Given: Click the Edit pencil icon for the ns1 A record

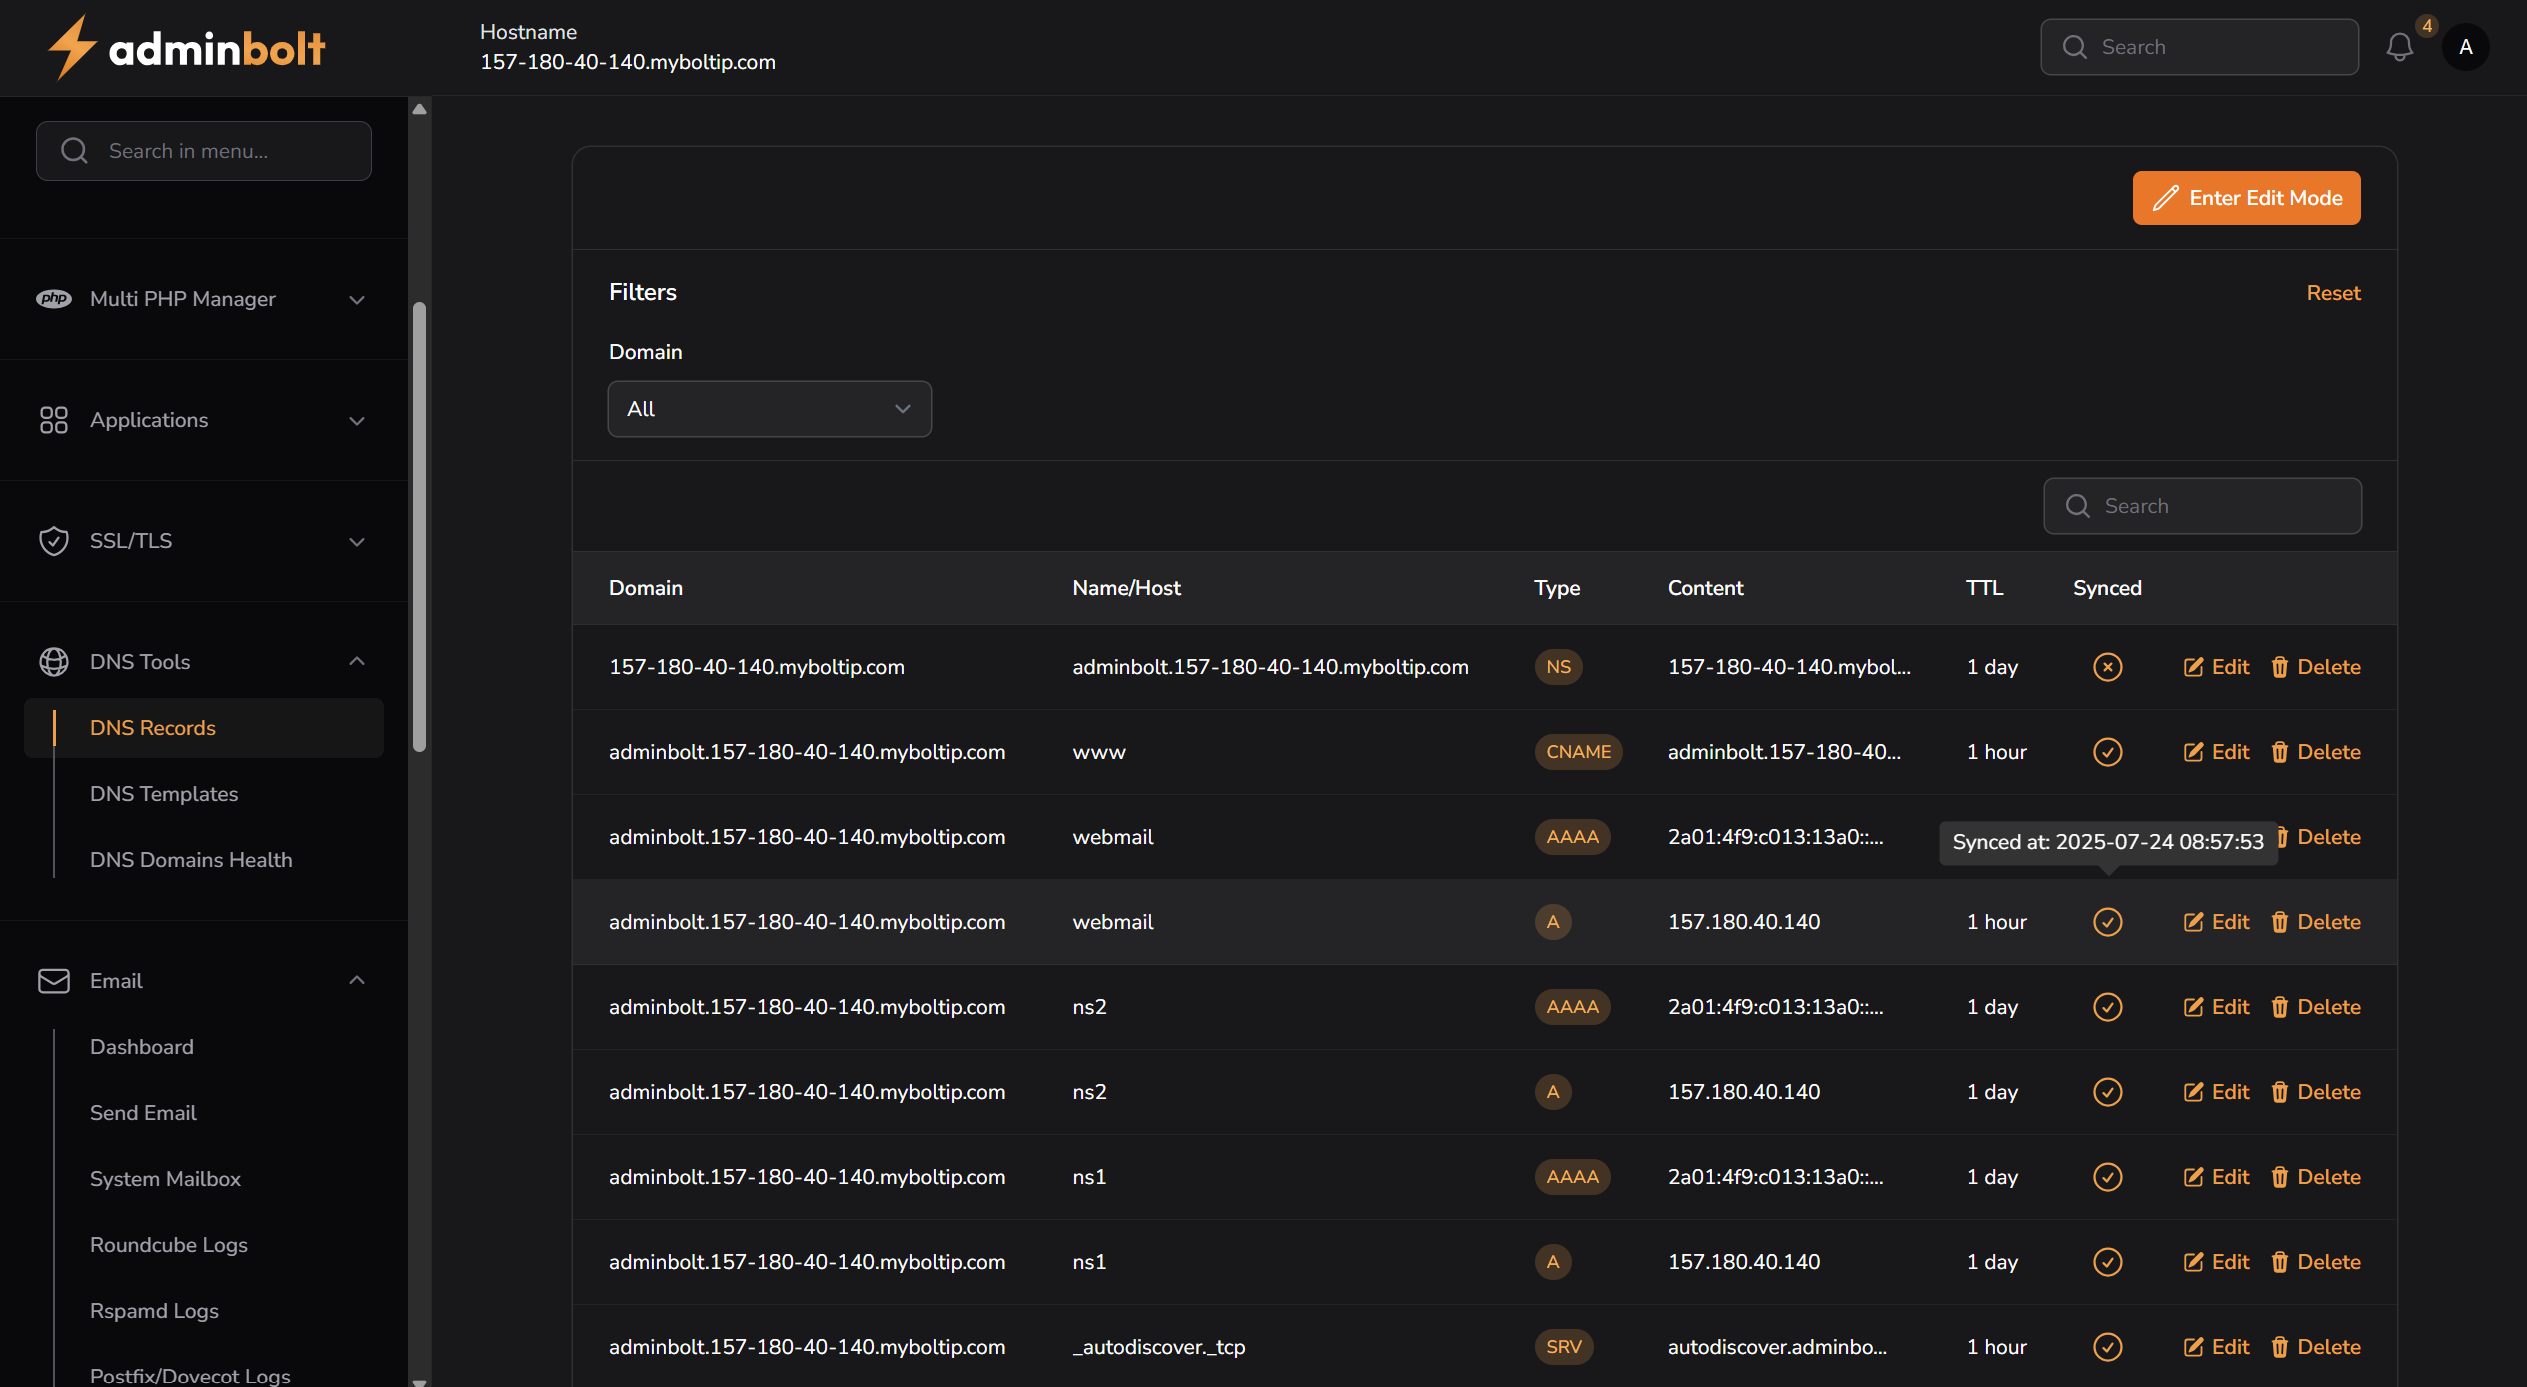Looking at the screenshot, I should (x=2193, y=1262).
